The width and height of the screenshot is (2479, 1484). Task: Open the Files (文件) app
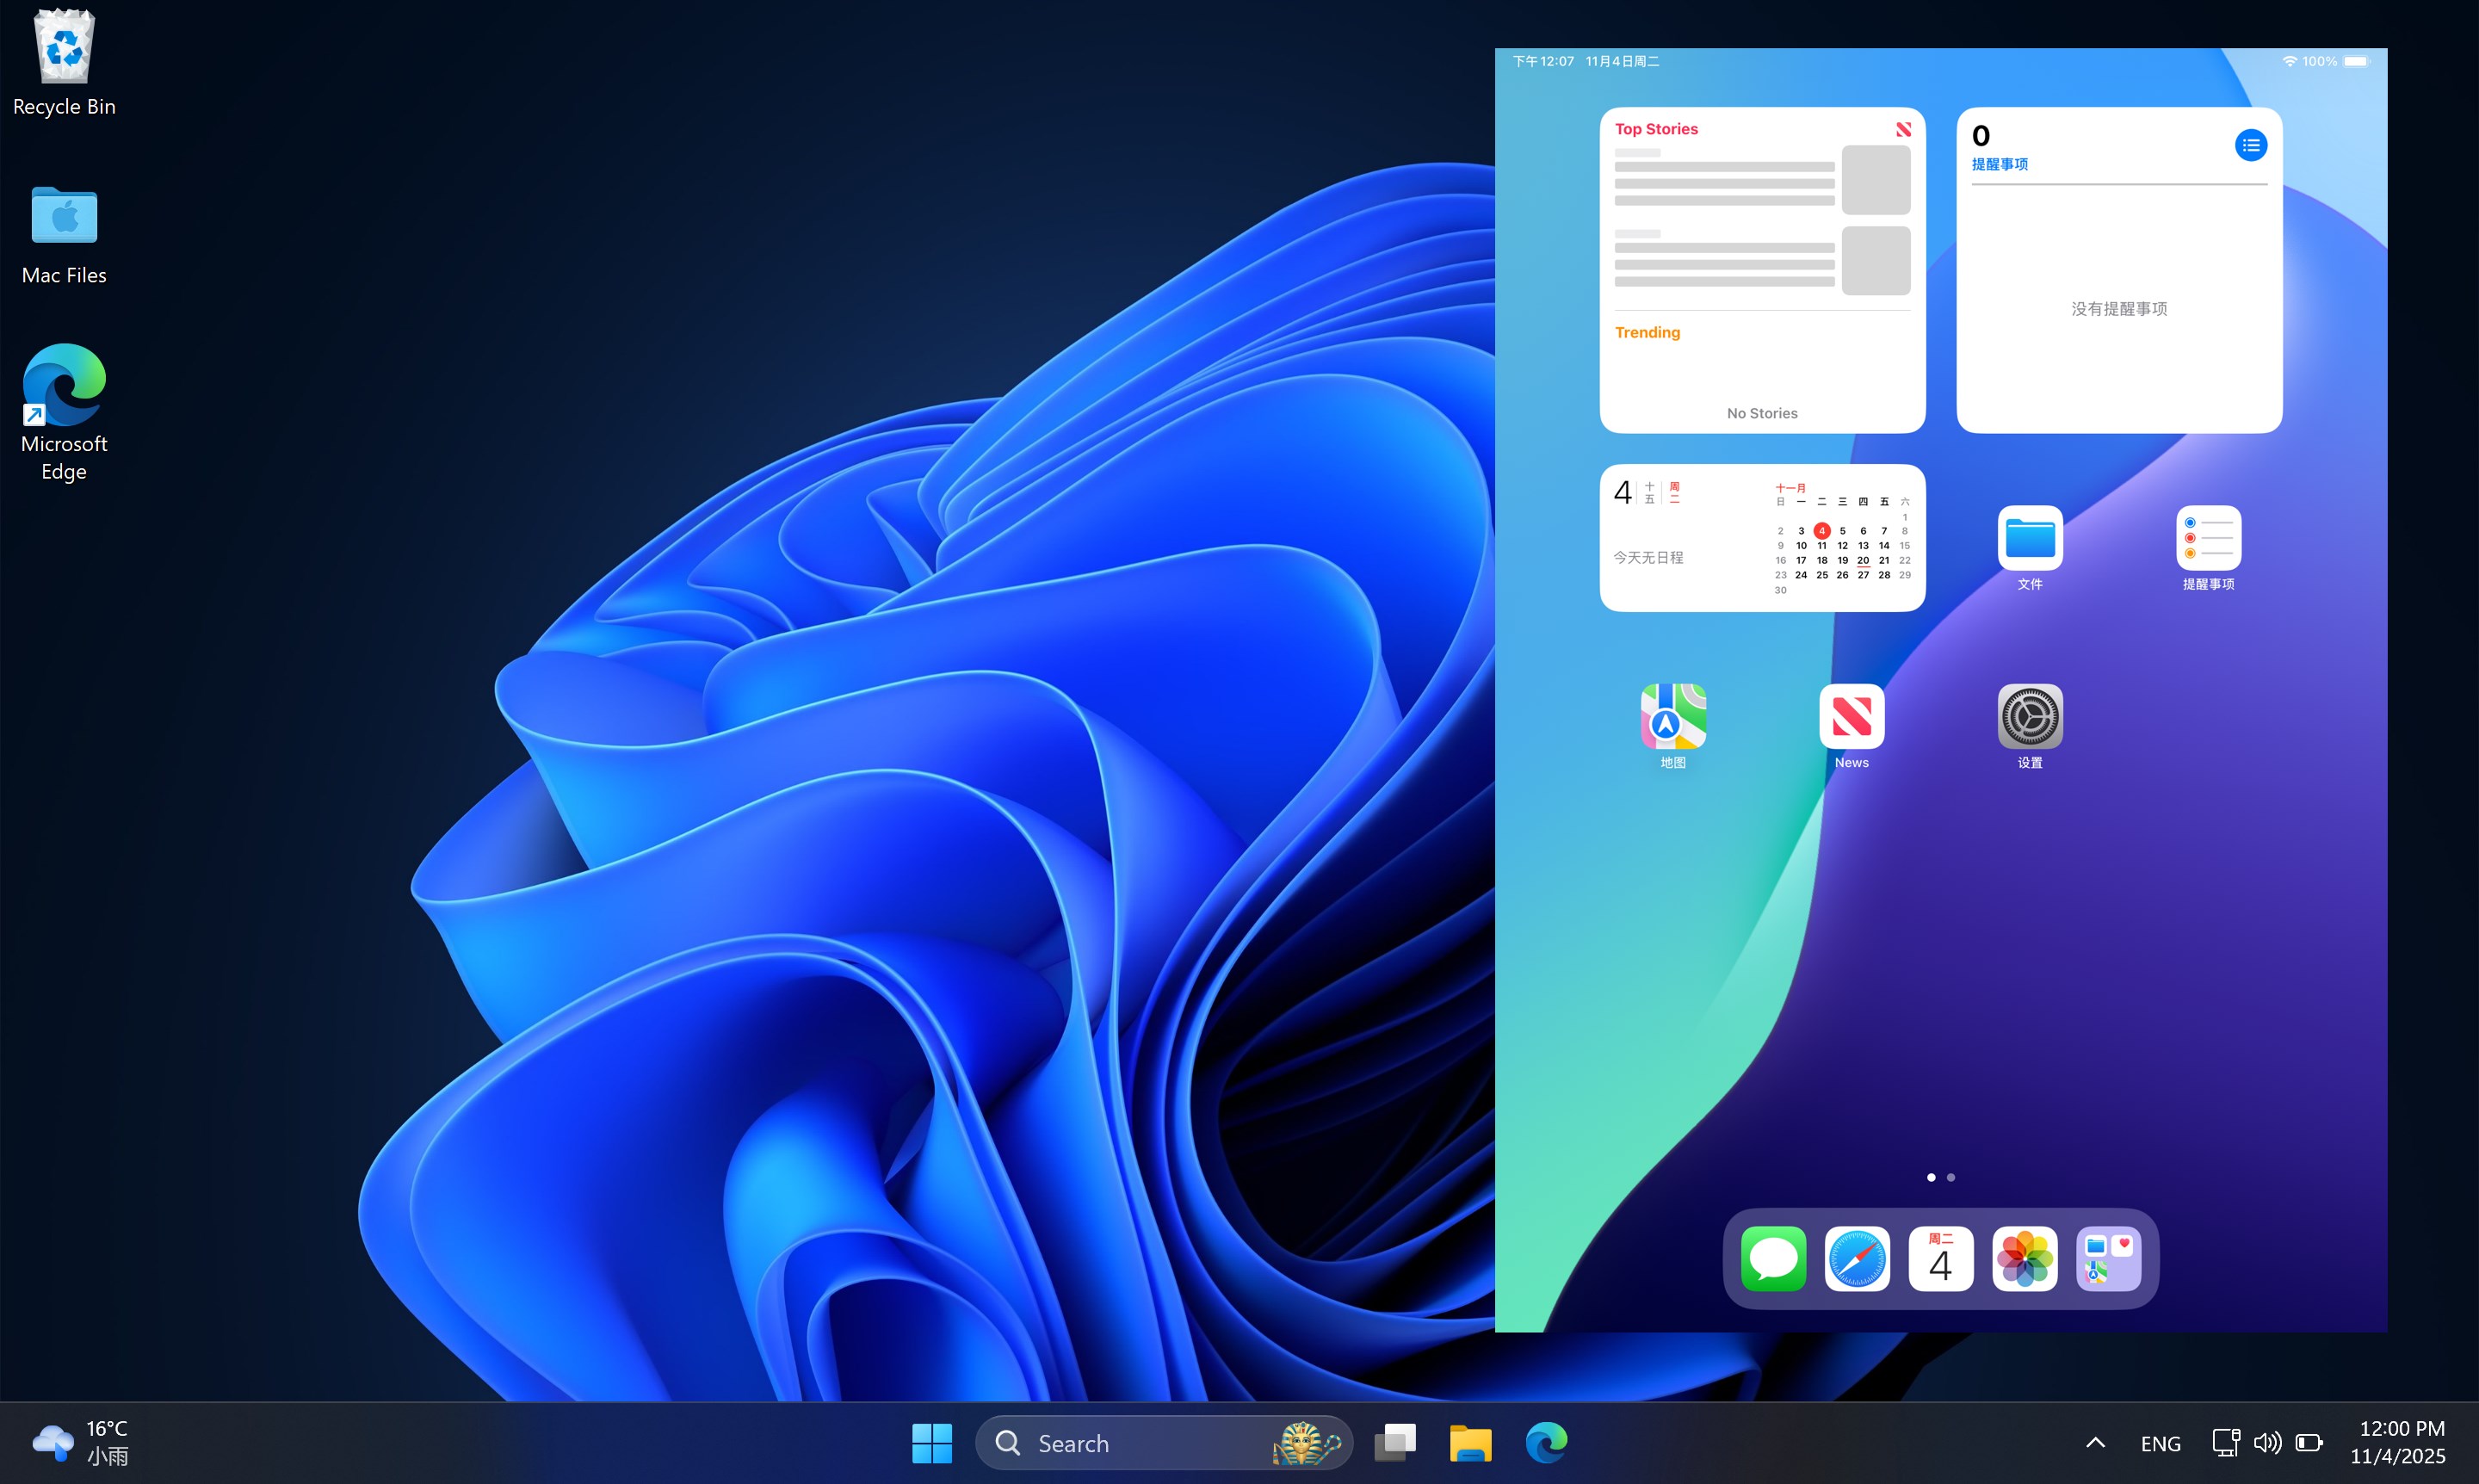pyautogui.click(x=2030, y=541)
